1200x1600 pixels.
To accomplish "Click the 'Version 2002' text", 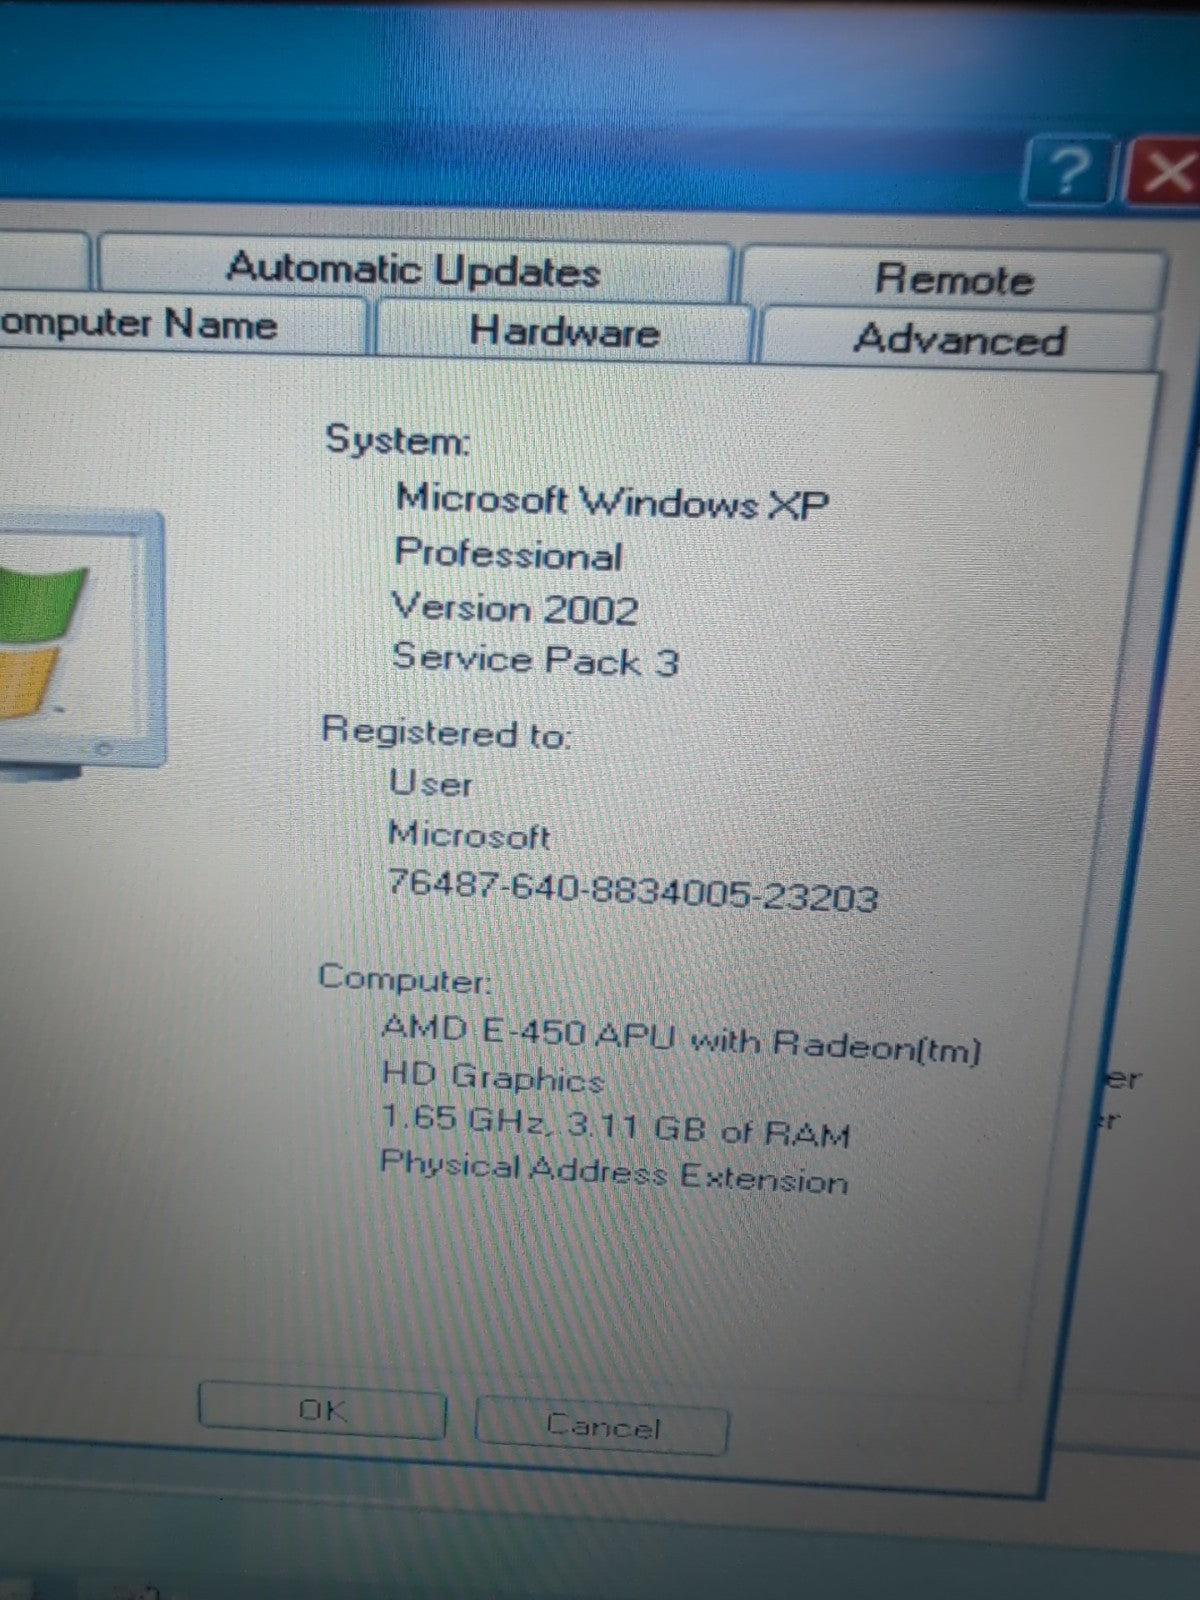I will [x=514, y=608].
